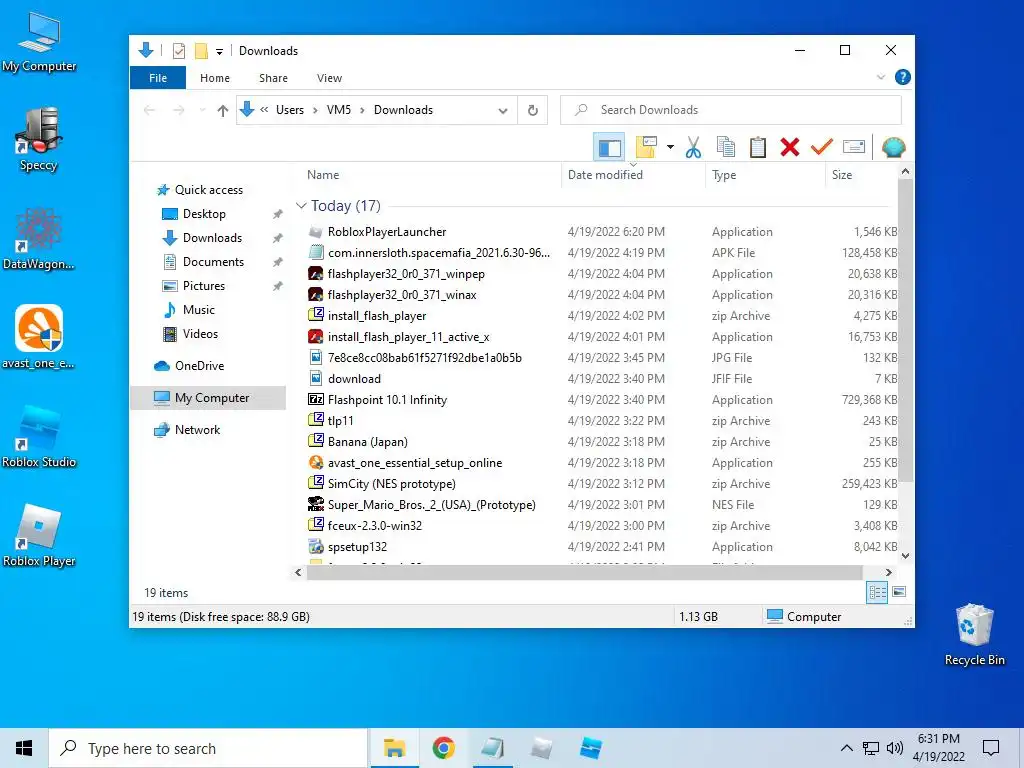Refresh the Downloads folder
Image resolution: width=1024 pixels, height=768 pixels.
pyautogui.click(x=533, y=110)
